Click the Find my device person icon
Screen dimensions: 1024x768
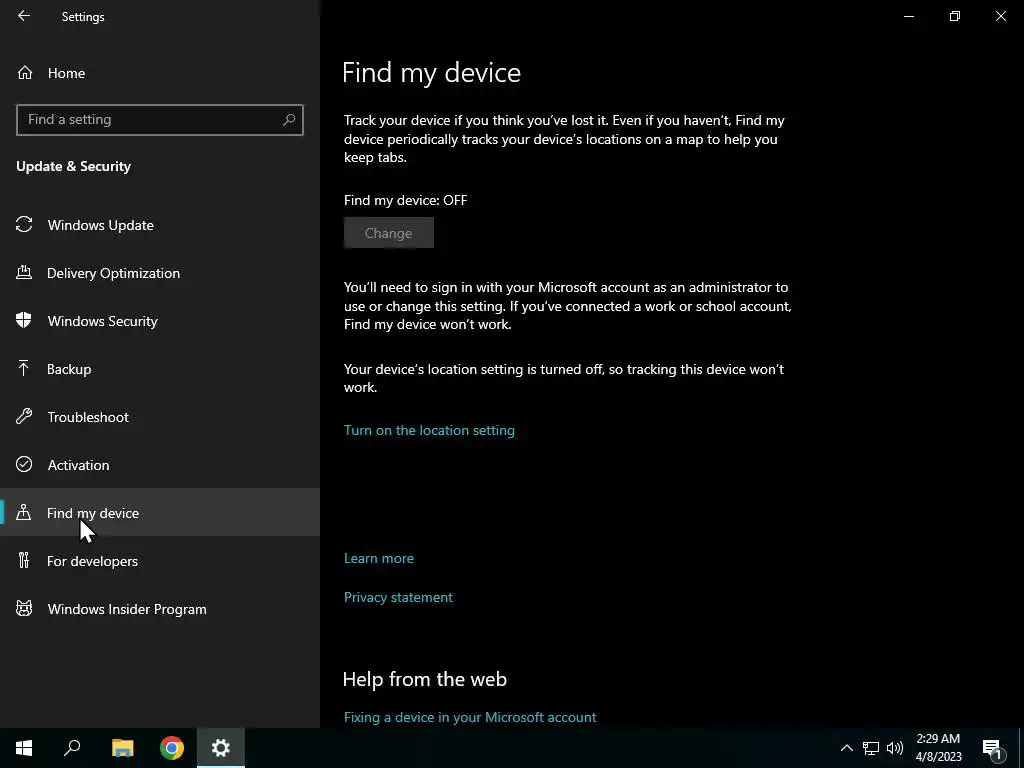pos(24,512)
